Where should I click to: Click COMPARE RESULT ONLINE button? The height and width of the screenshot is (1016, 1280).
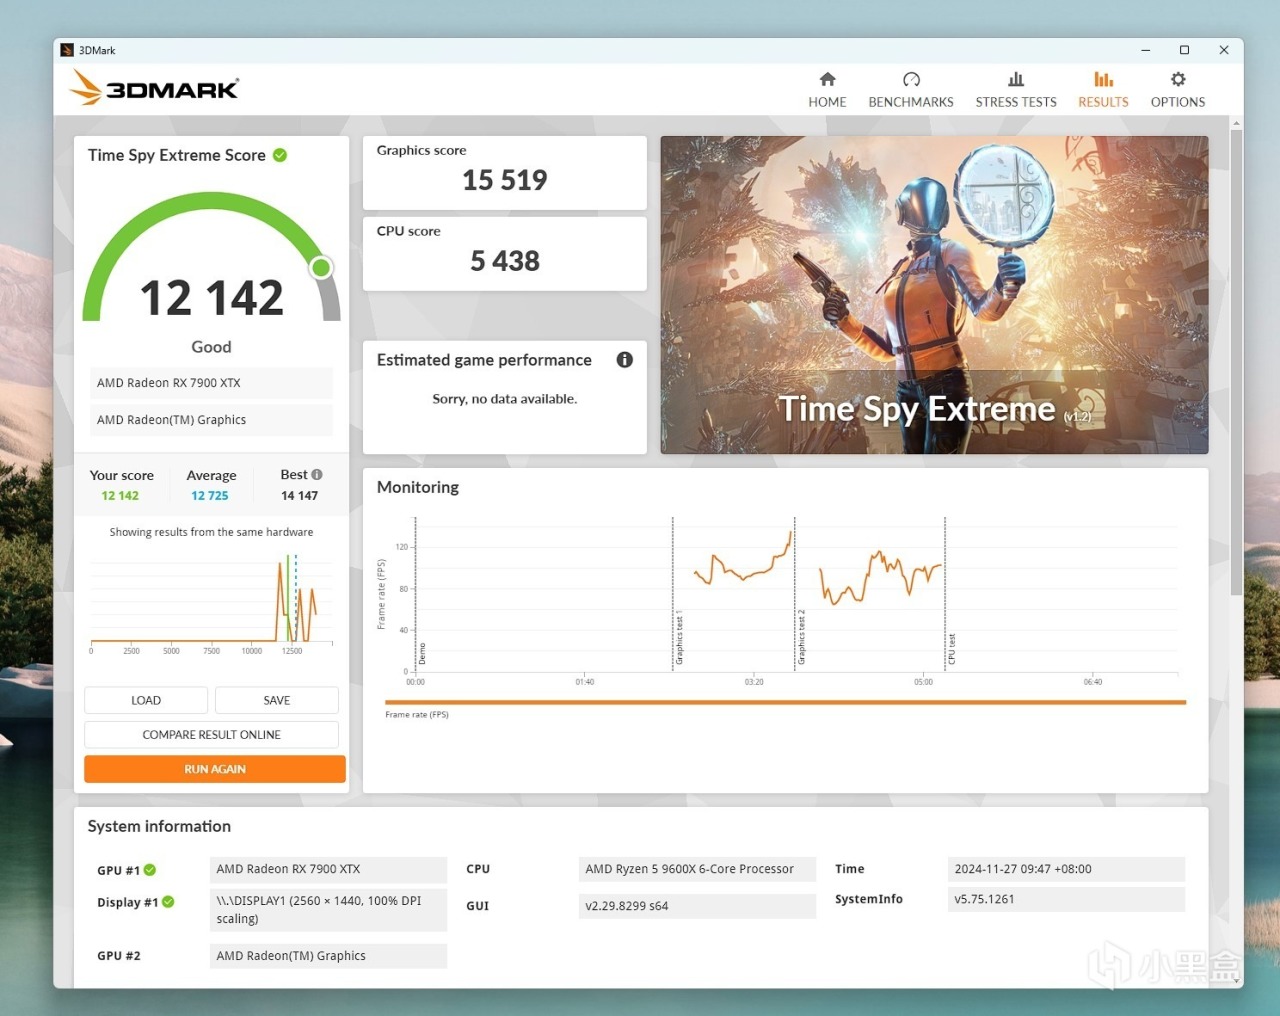click(211, 734)
